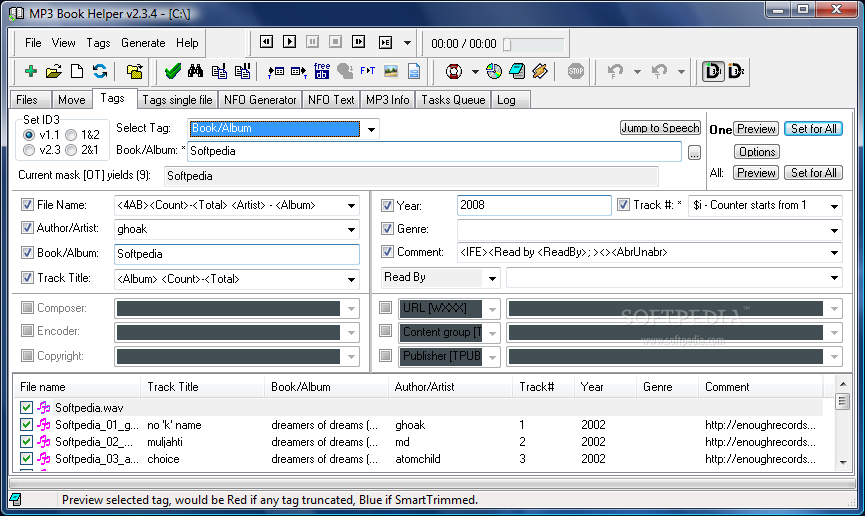Open the Read By field selector dropdown
This screenshot has width=865, height=516.
[x=492, y=279]
